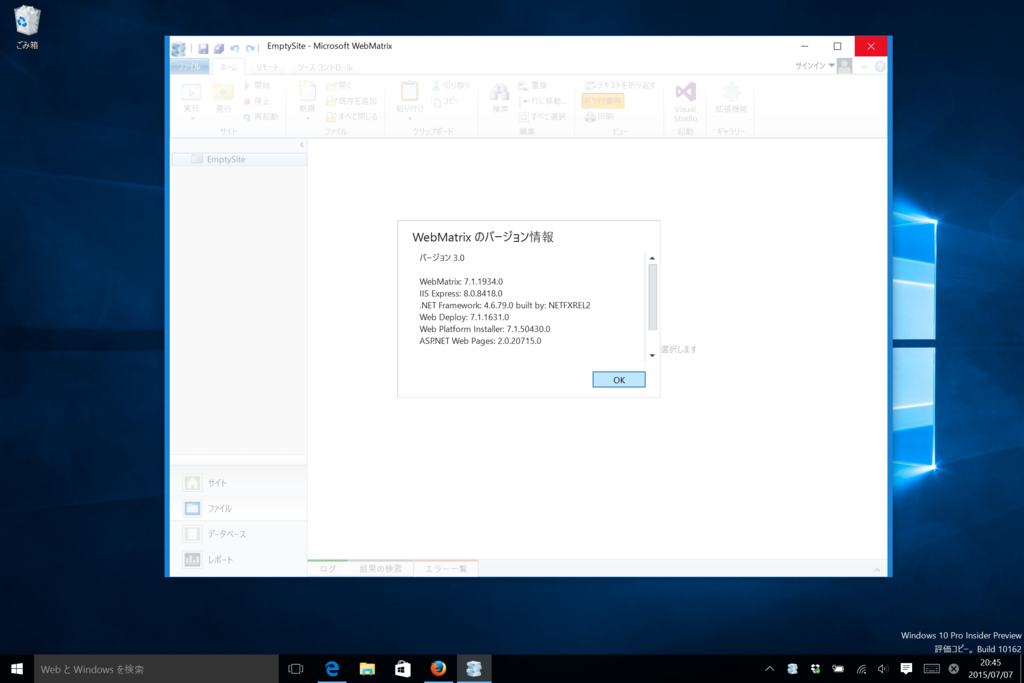Click the Redo arrow in title bar
Image resolution: width=1024 pixels, height=683 pixels.
[250, 48]
